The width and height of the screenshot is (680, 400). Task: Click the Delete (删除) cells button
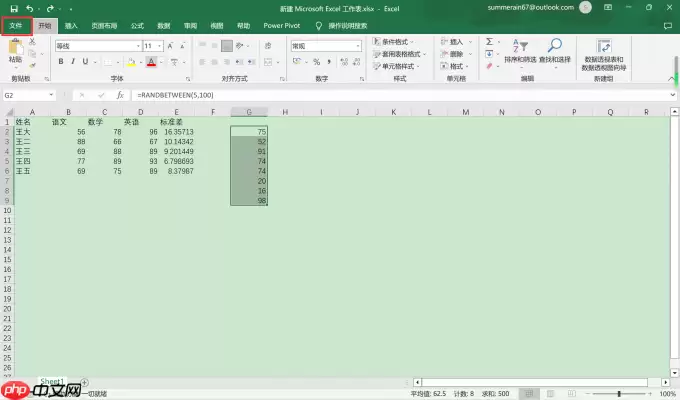tap(456, 54)
